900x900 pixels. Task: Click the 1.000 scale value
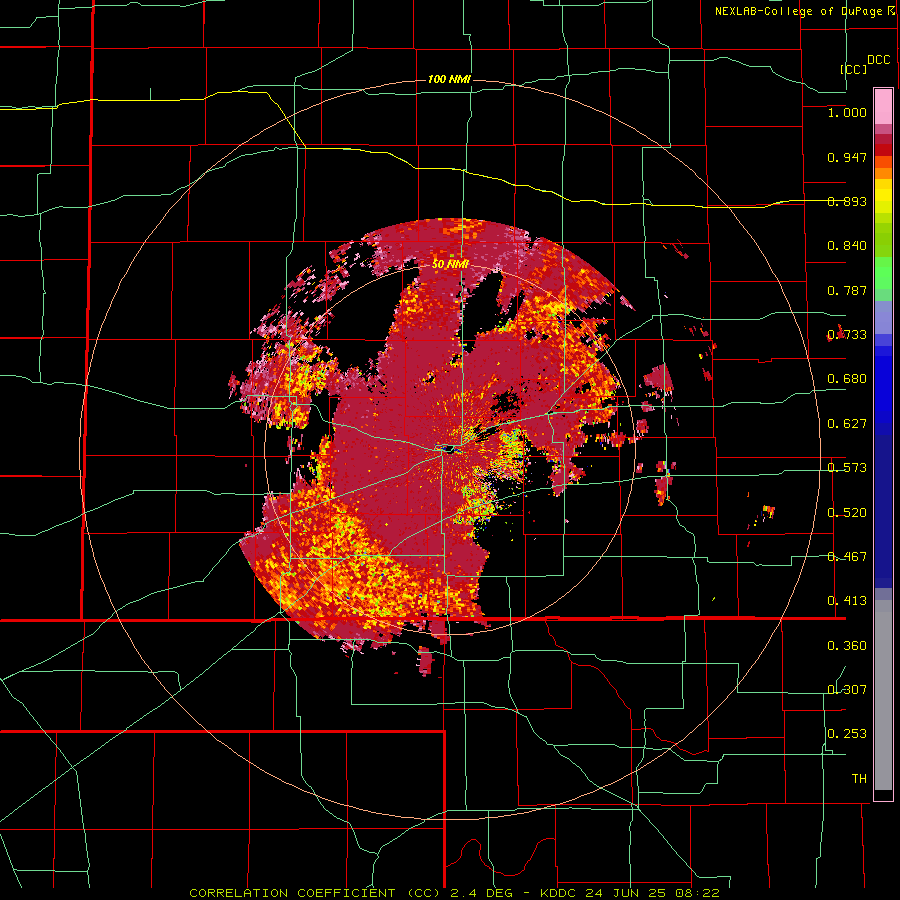[x=847, y=112]
